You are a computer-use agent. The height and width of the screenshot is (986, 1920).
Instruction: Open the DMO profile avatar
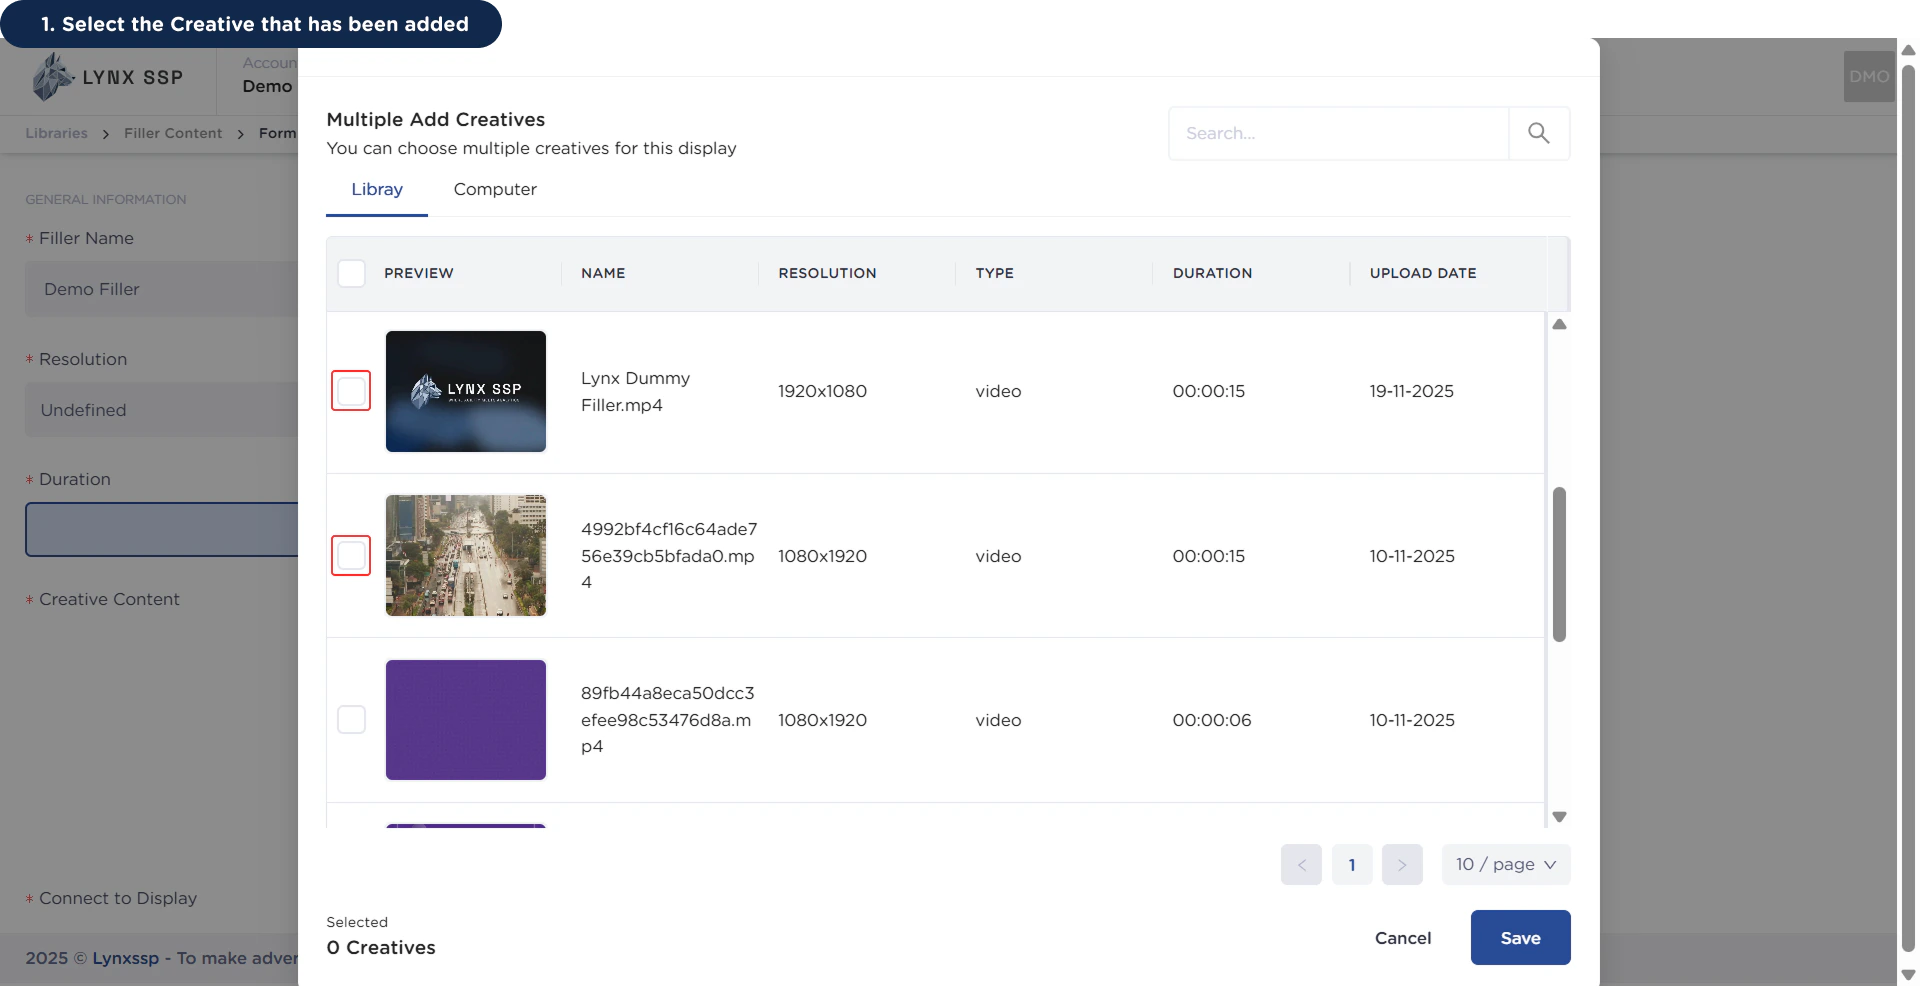pyautogui.click(x=1868, y=76)
